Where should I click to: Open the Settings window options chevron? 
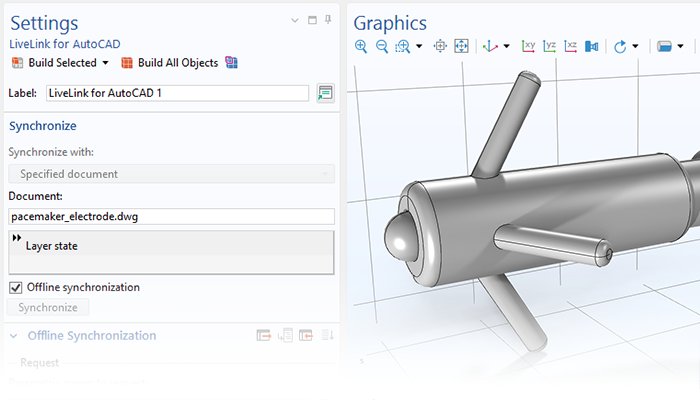295,20
